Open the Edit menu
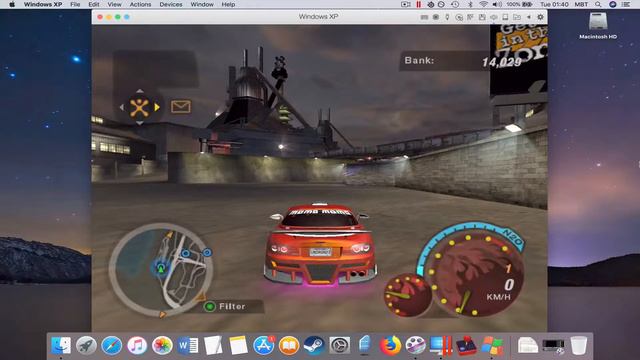640x360 pixels. coord(94,4)
